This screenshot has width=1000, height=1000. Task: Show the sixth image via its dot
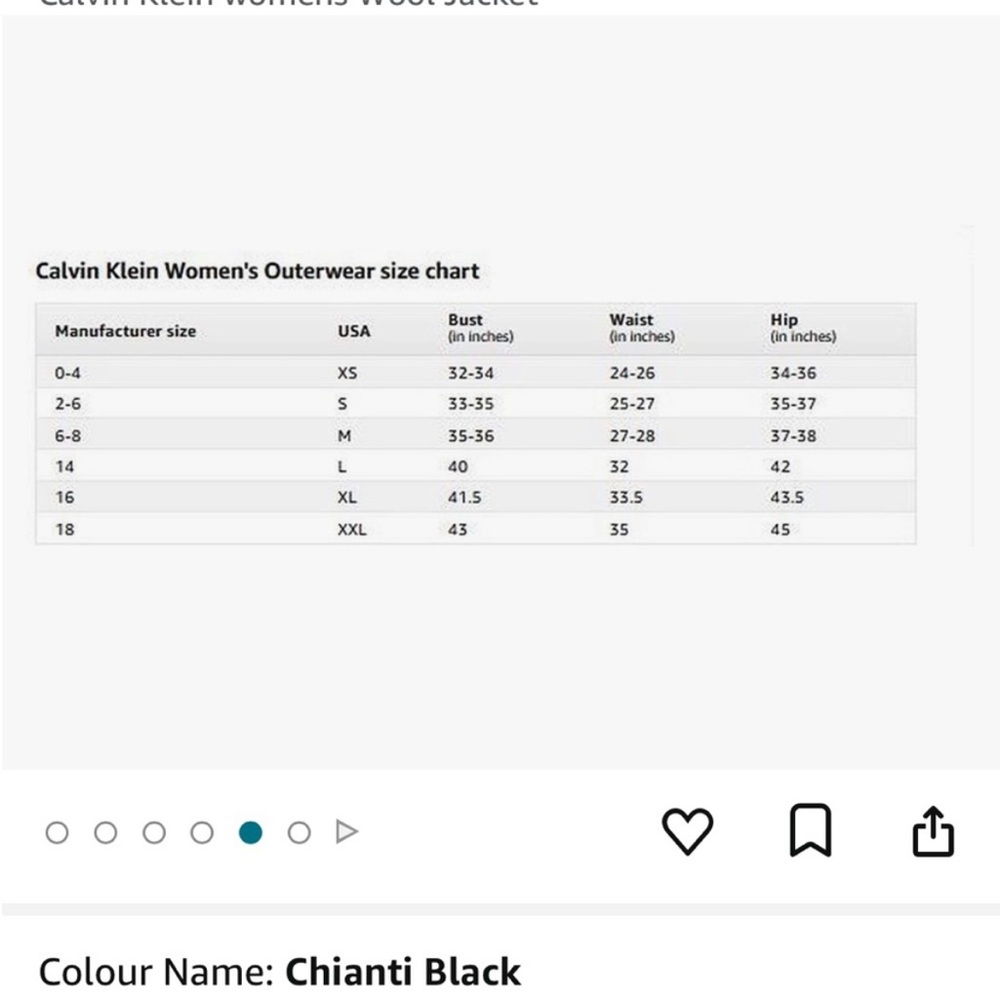[x=299, y=833]
